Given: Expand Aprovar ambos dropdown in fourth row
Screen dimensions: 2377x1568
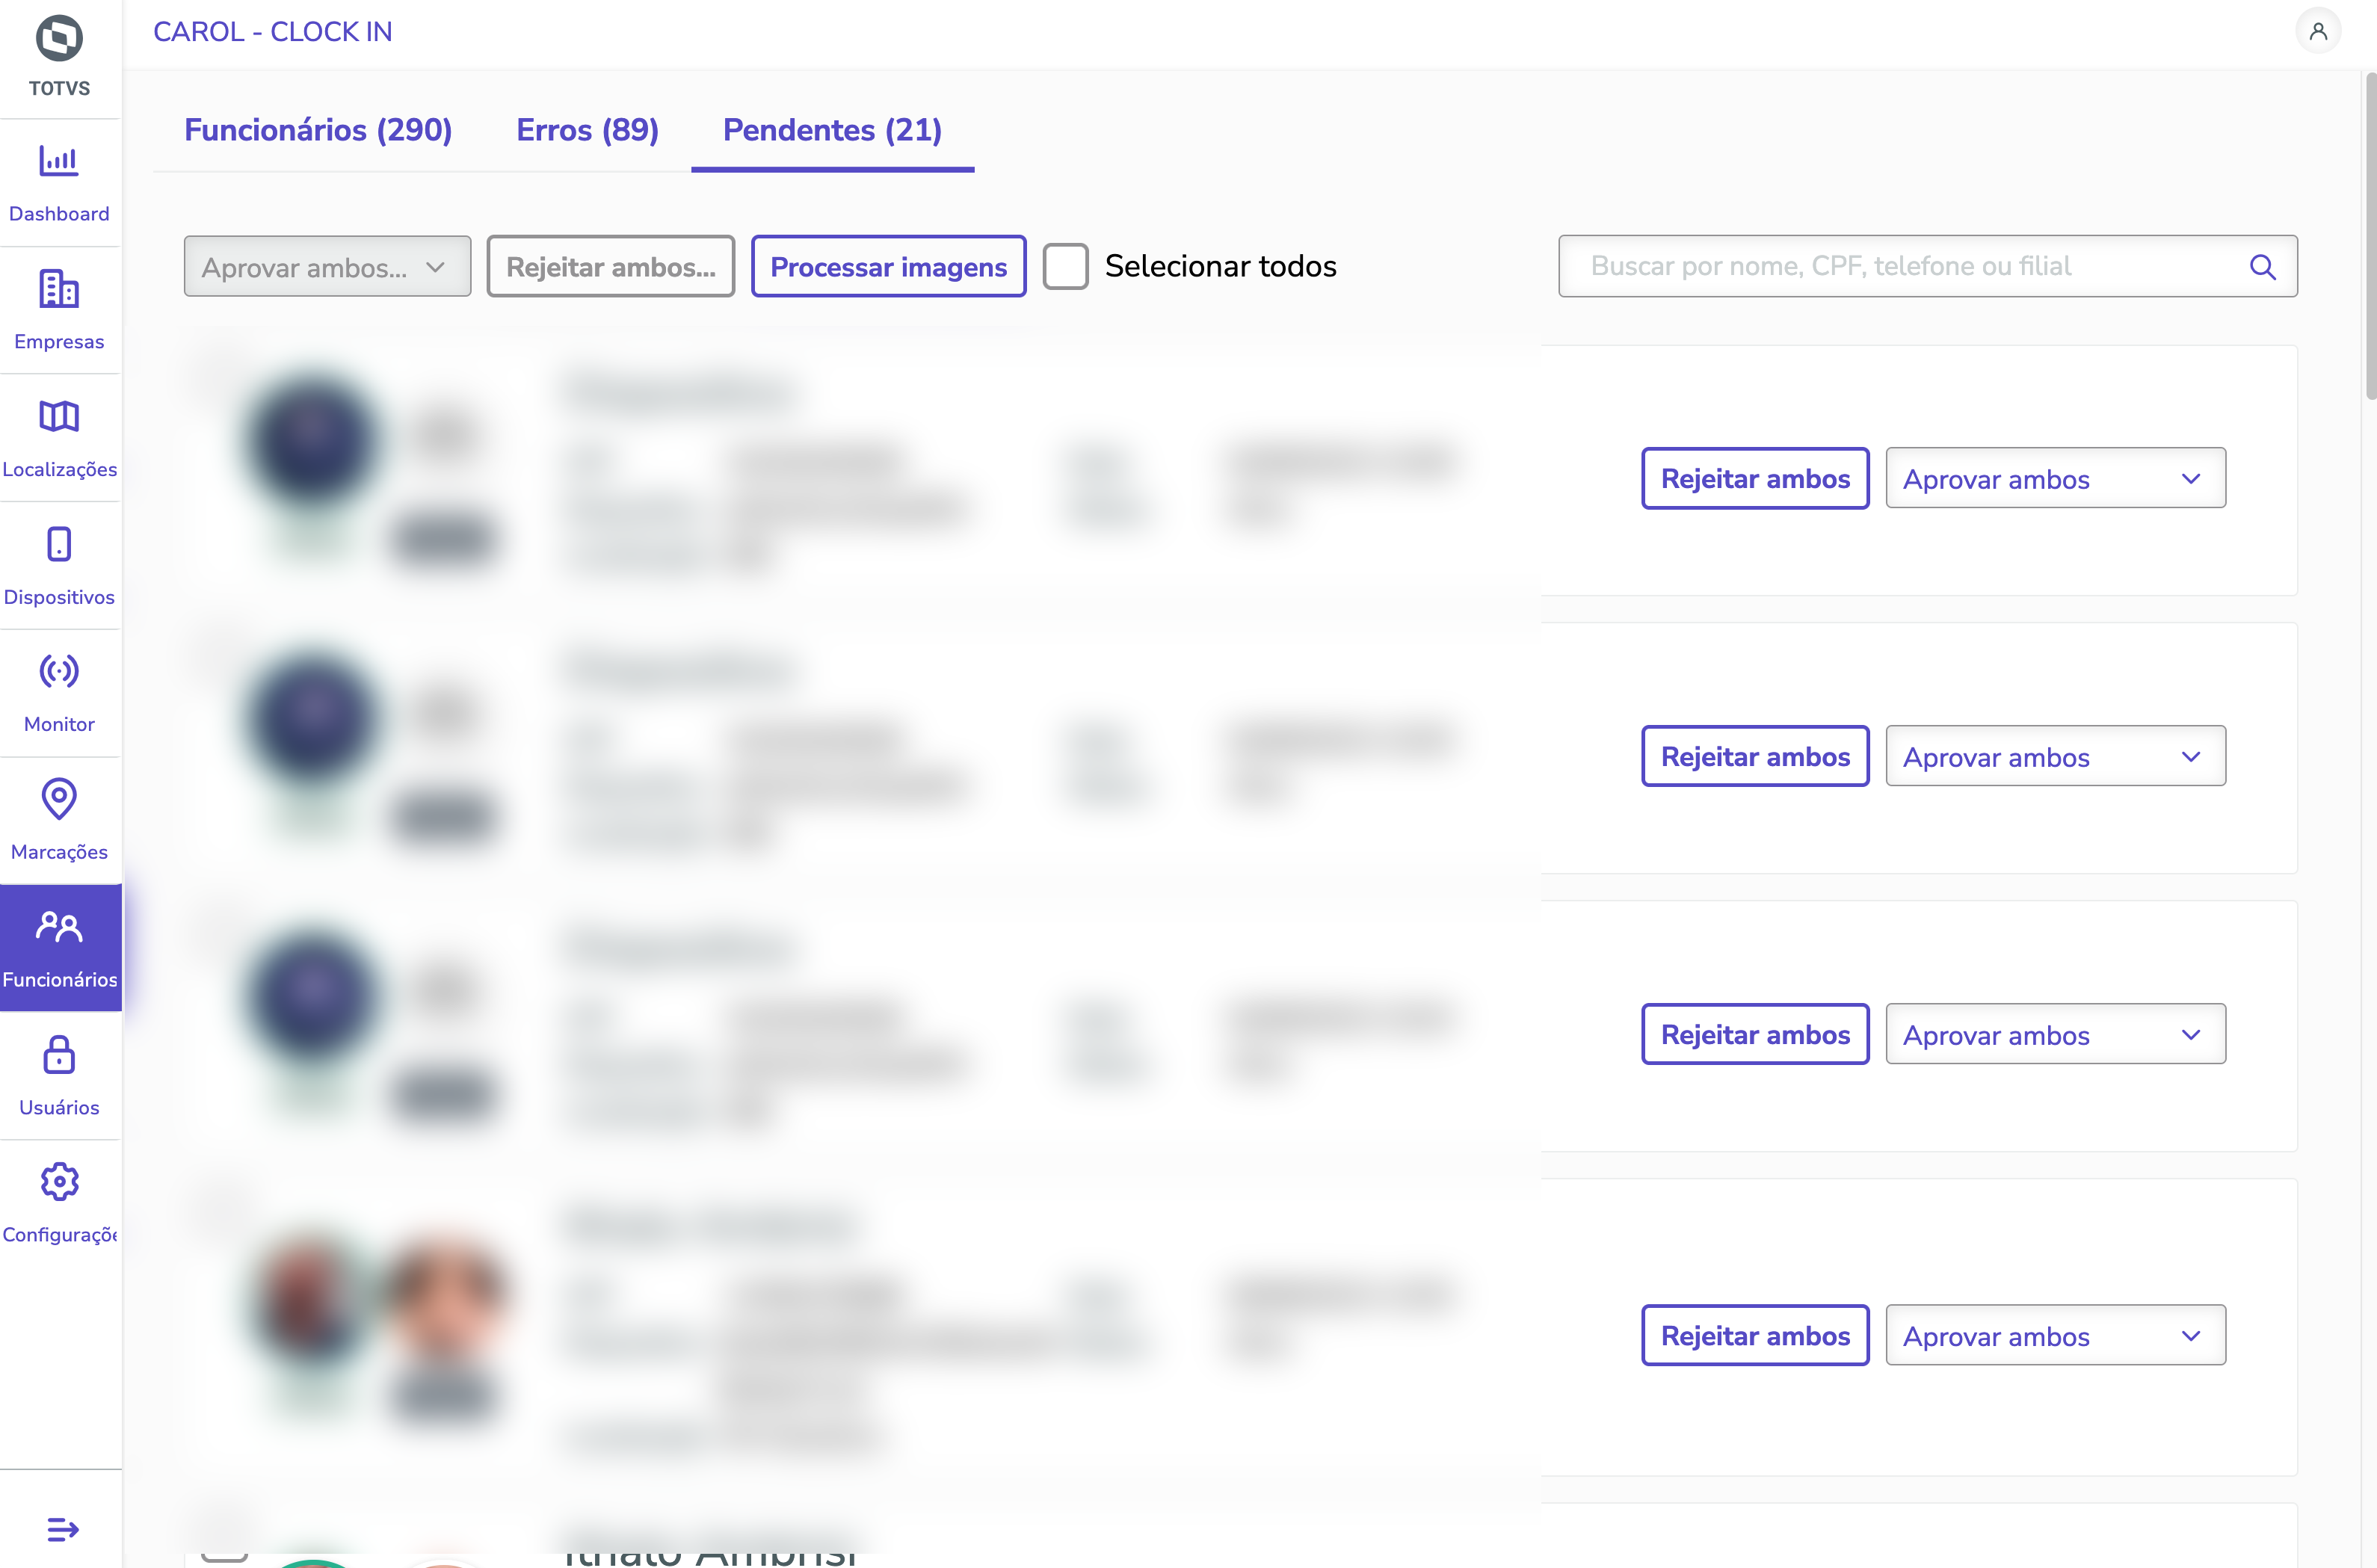Looking at the screenshot, I should (2055, 1336).
